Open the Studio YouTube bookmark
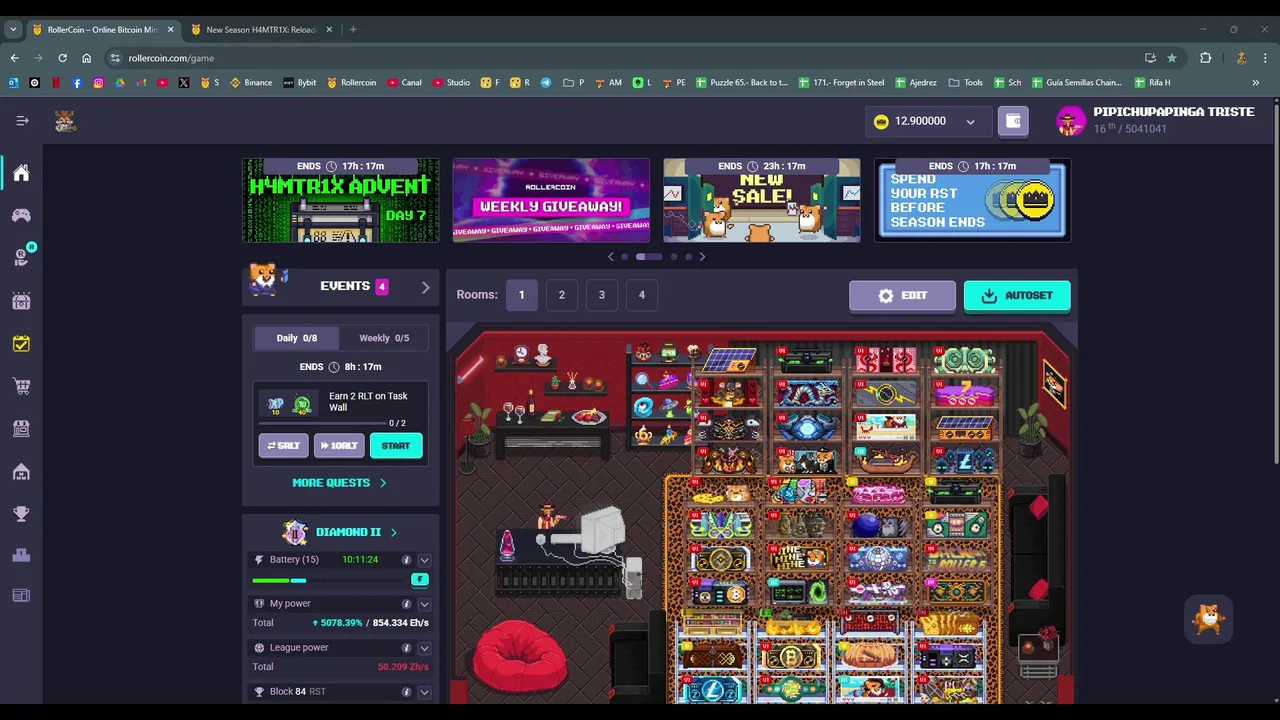 (451, 83)
